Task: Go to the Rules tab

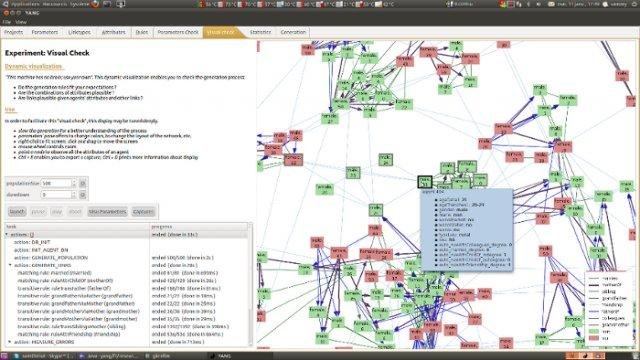Action: tap(142, 32)
